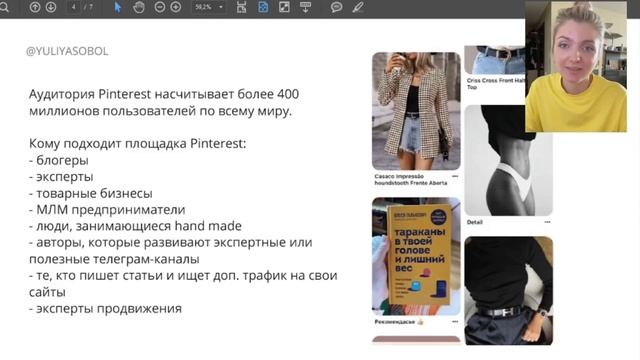
Task: Open more options for the Detail pin
Action: pos(547,222)
